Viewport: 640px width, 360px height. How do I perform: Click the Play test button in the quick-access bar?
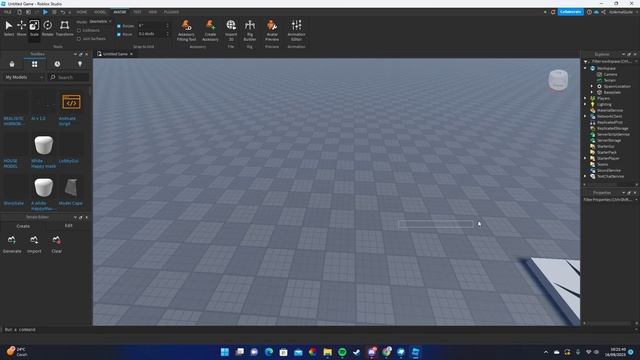pyautogui.click(x=45, y=12)
